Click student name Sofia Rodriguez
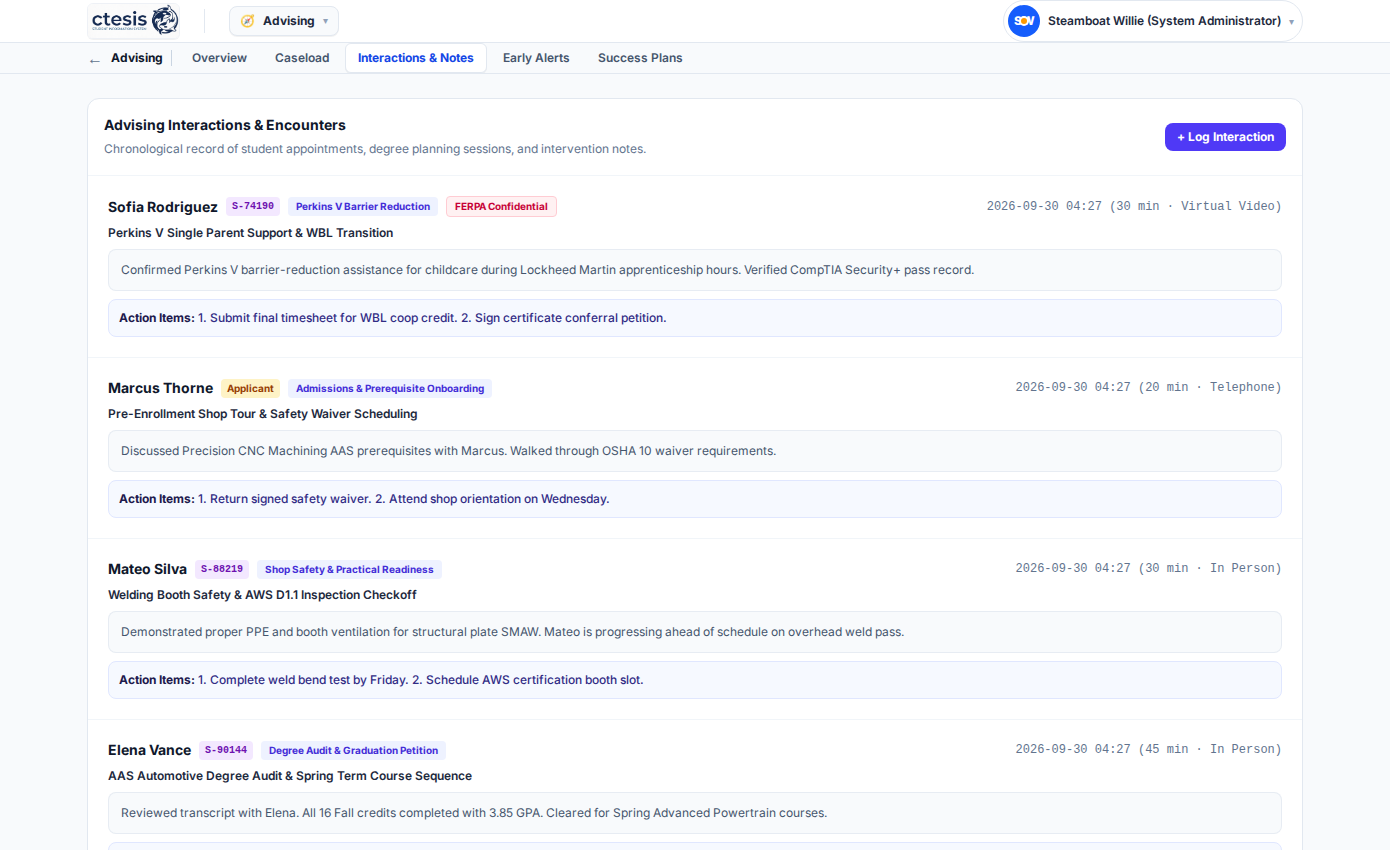1390x850 pixels. coord(163,207)
